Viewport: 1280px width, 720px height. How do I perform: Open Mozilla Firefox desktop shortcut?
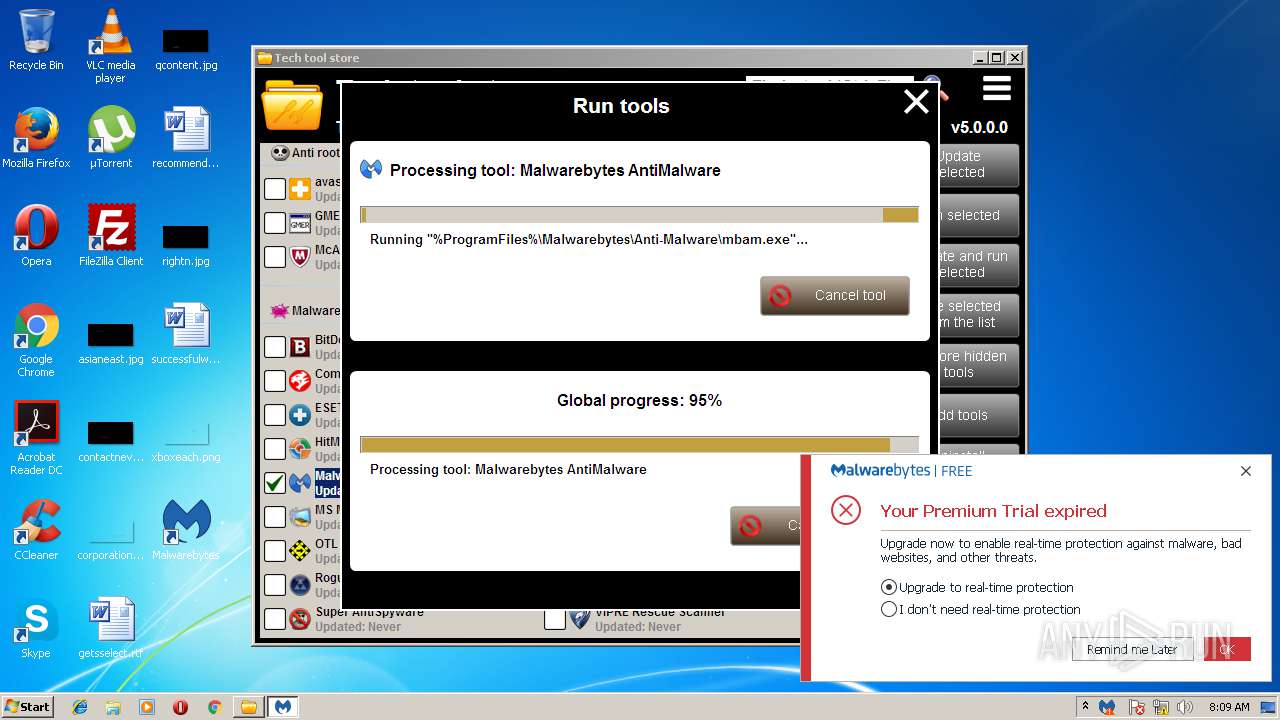coord(36,138)
